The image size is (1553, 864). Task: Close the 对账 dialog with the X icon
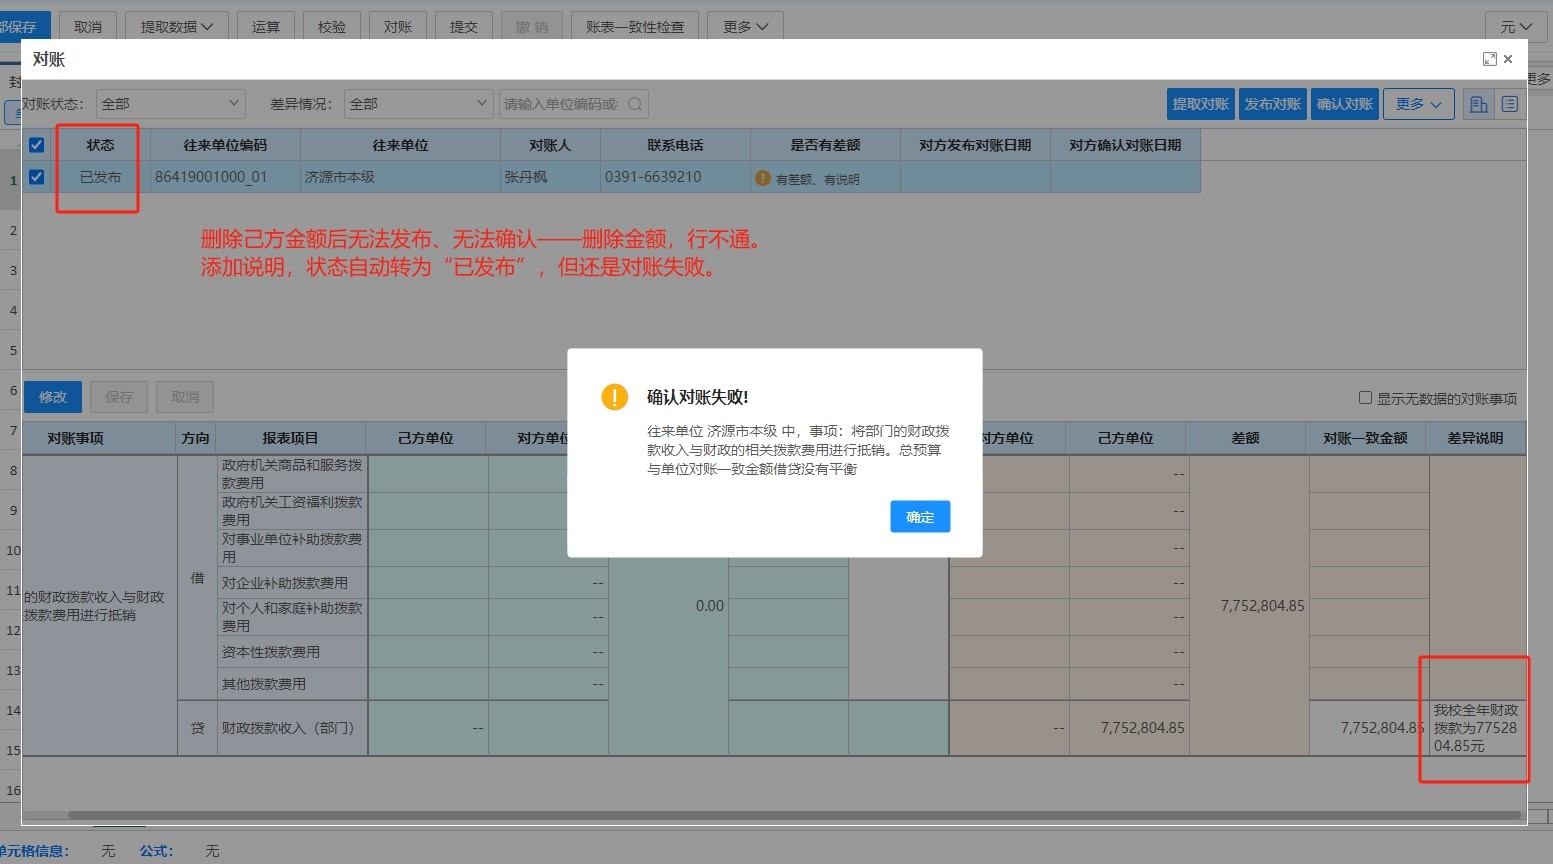click(x=1508, y=59)
